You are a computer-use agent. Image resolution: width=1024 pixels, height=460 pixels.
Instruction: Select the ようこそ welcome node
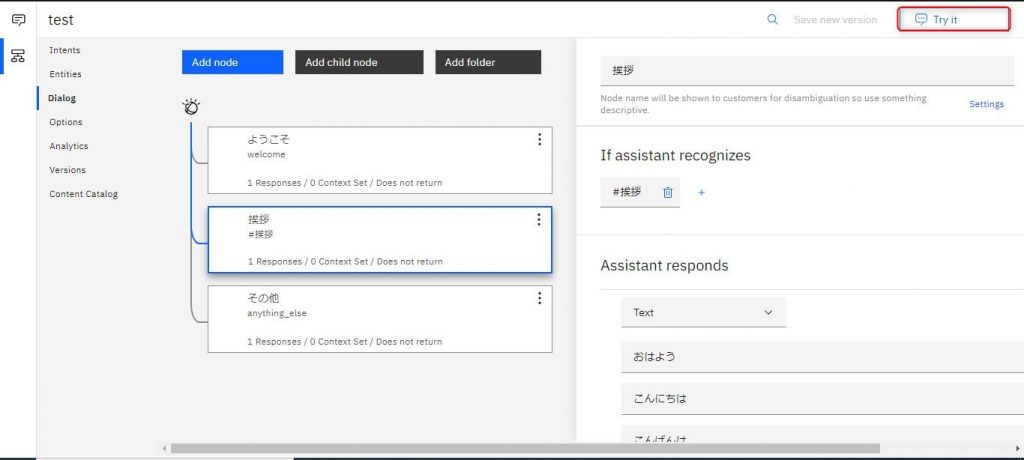(x=380, y=160)
